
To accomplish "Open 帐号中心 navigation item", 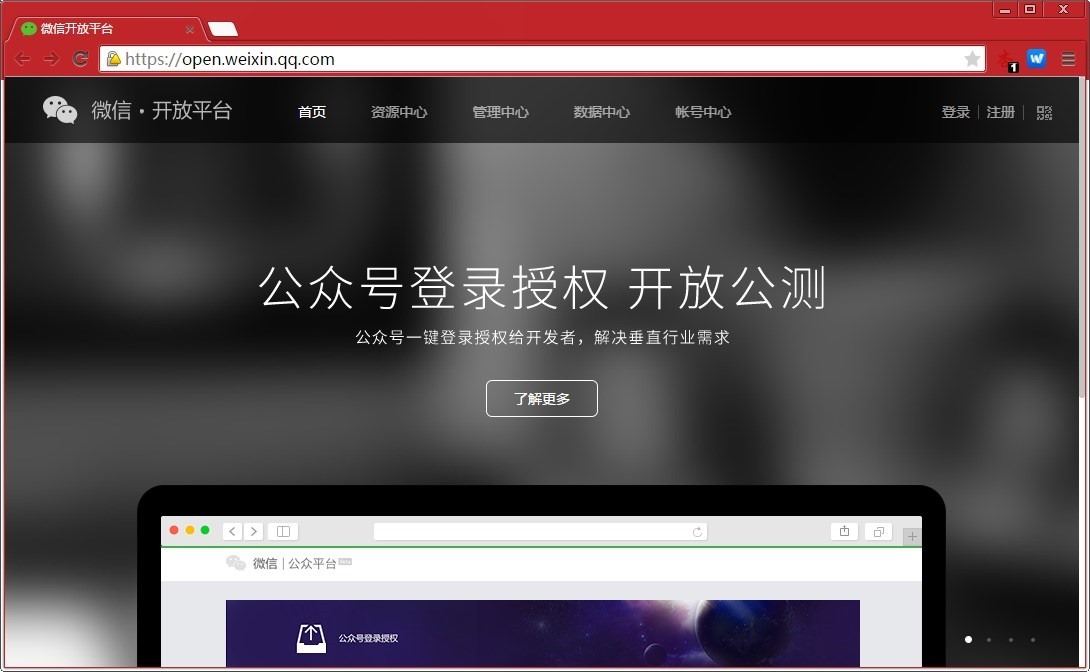I will (703, 112).
